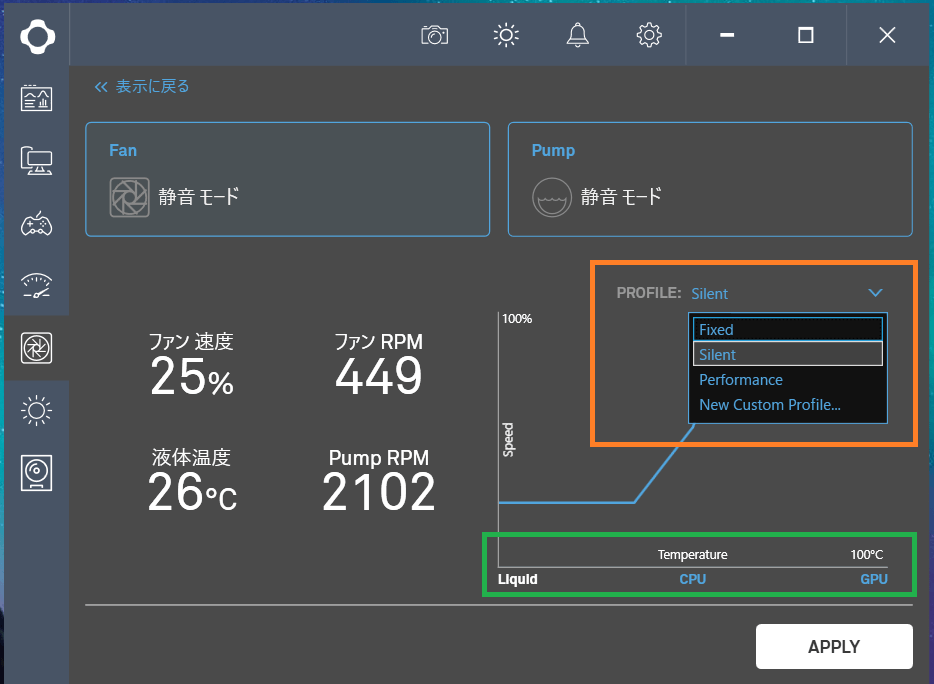Close the CAM window
The width and height of the screenshot is (934, 684).
(887, 35)
